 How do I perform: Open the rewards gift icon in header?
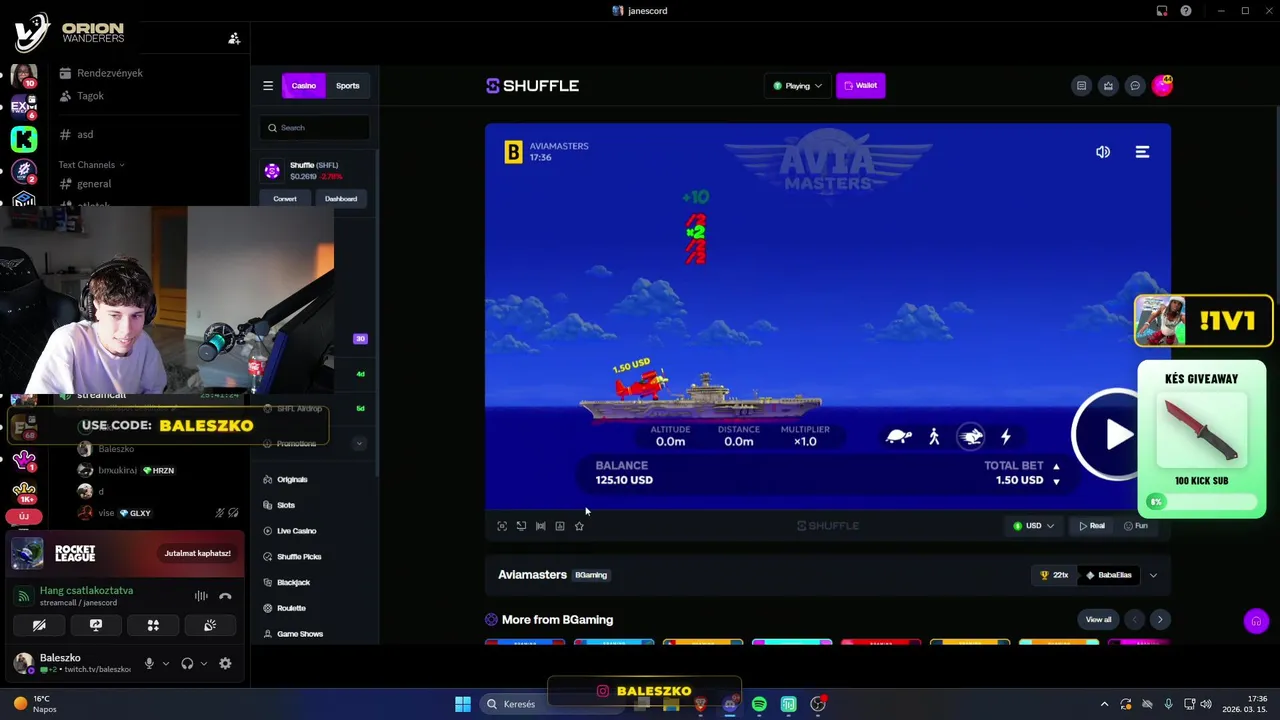click(1108, 86)
